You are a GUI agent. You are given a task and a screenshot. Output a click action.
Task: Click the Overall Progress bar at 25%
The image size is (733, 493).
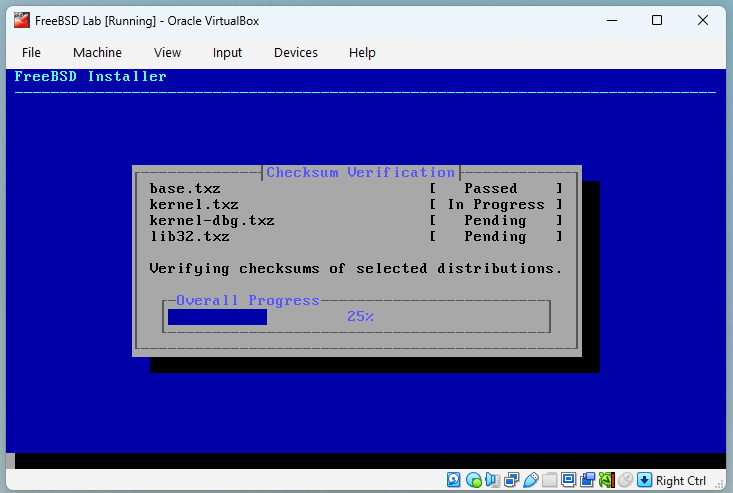[x=357, y=317]
